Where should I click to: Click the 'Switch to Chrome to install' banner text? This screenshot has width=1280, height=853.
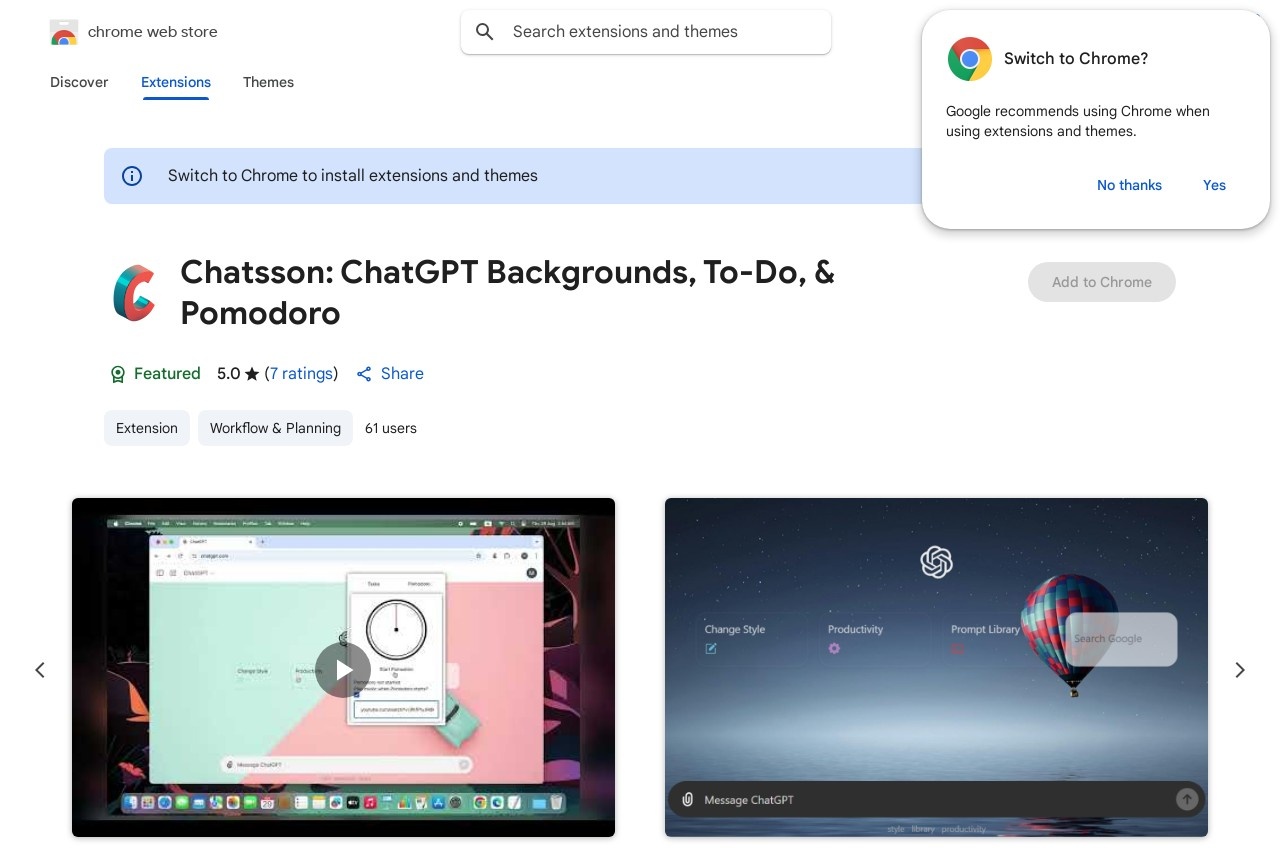tap(353, 176)
